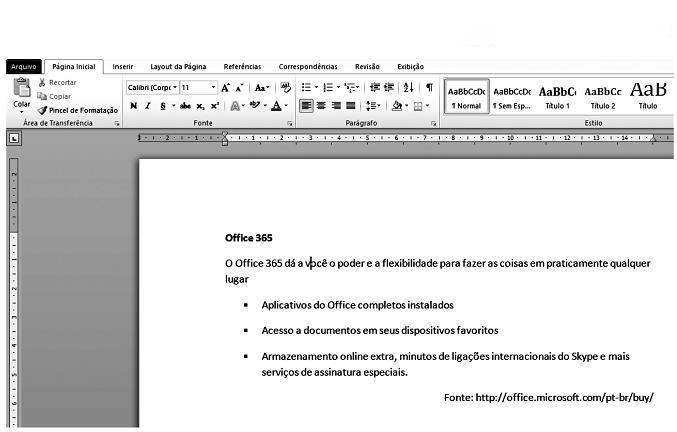Open the Arquivo tab

24,66
